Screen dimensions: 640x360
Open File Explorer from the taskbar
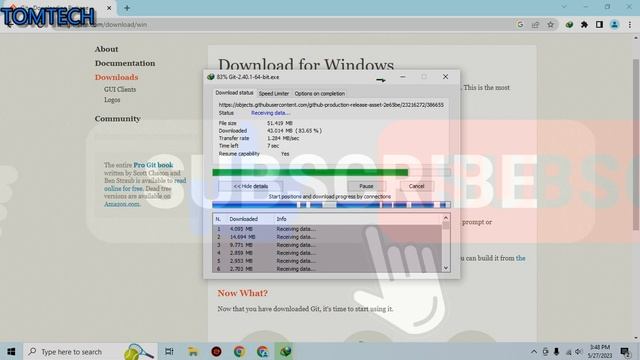193,351
